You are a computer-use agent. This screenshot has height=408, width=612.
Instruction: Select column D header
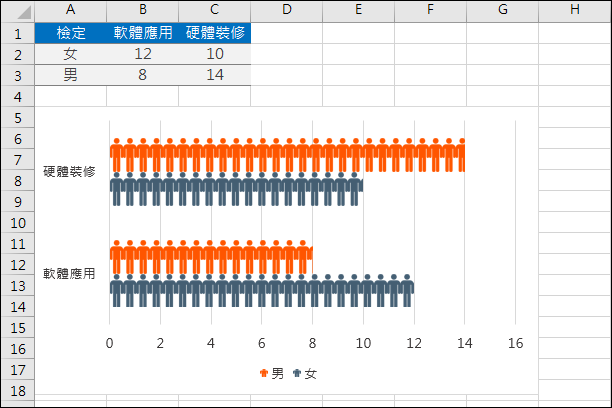point(286,11)
